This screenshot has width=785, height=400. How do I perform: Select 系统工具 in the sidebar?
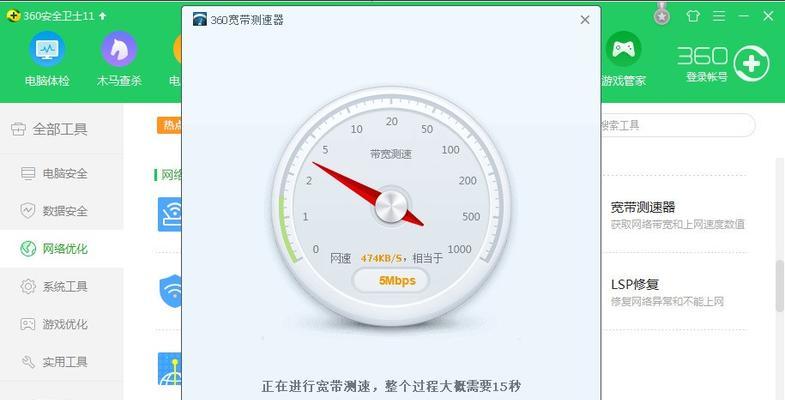click(61, 286)
